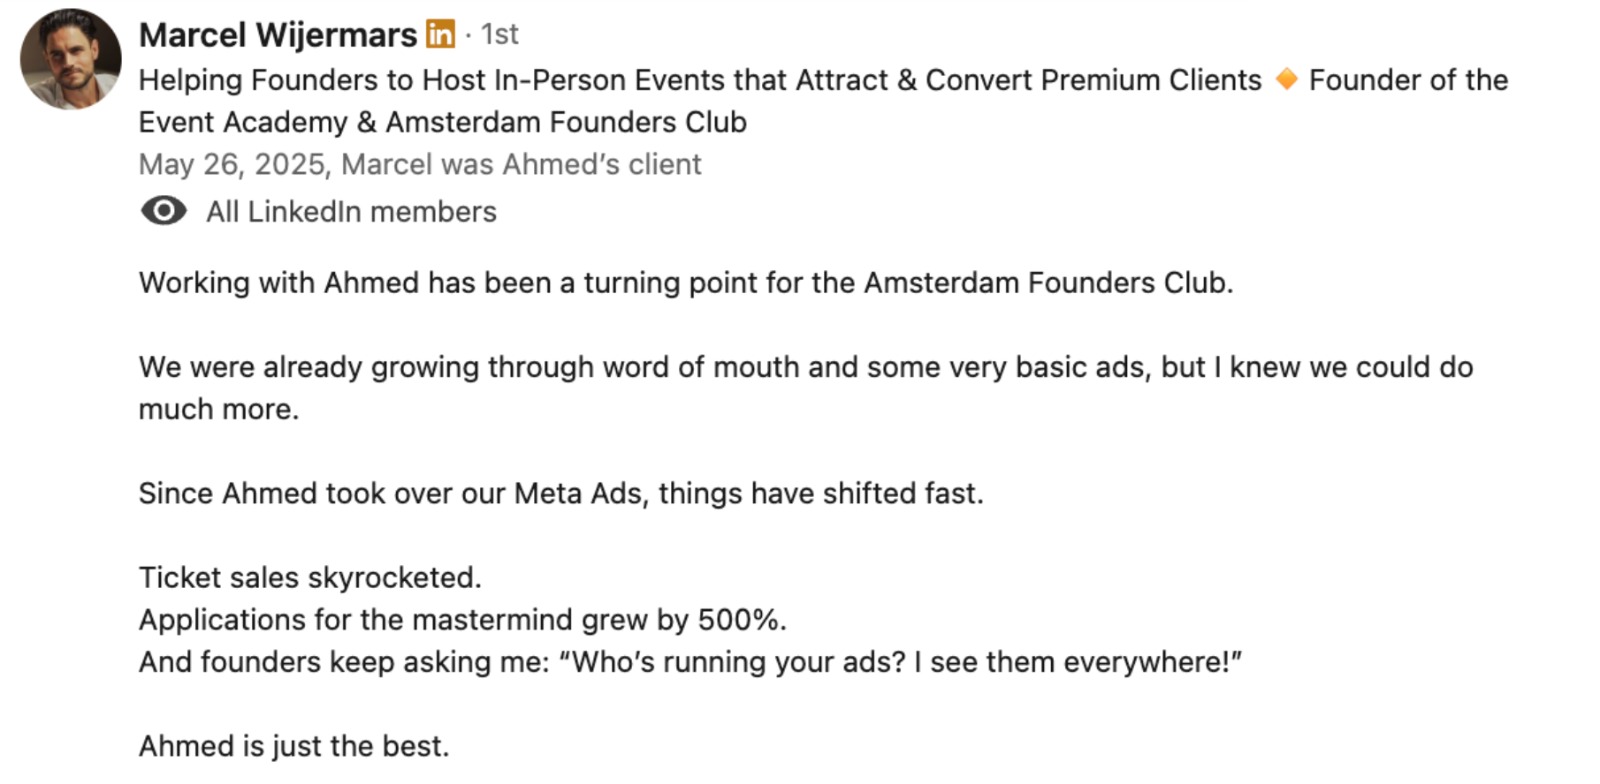Image resolution: width=1600 pixels, height=784 pixels.
Task: Click the 'Applications for the mastermind' line
Action: 462,620
